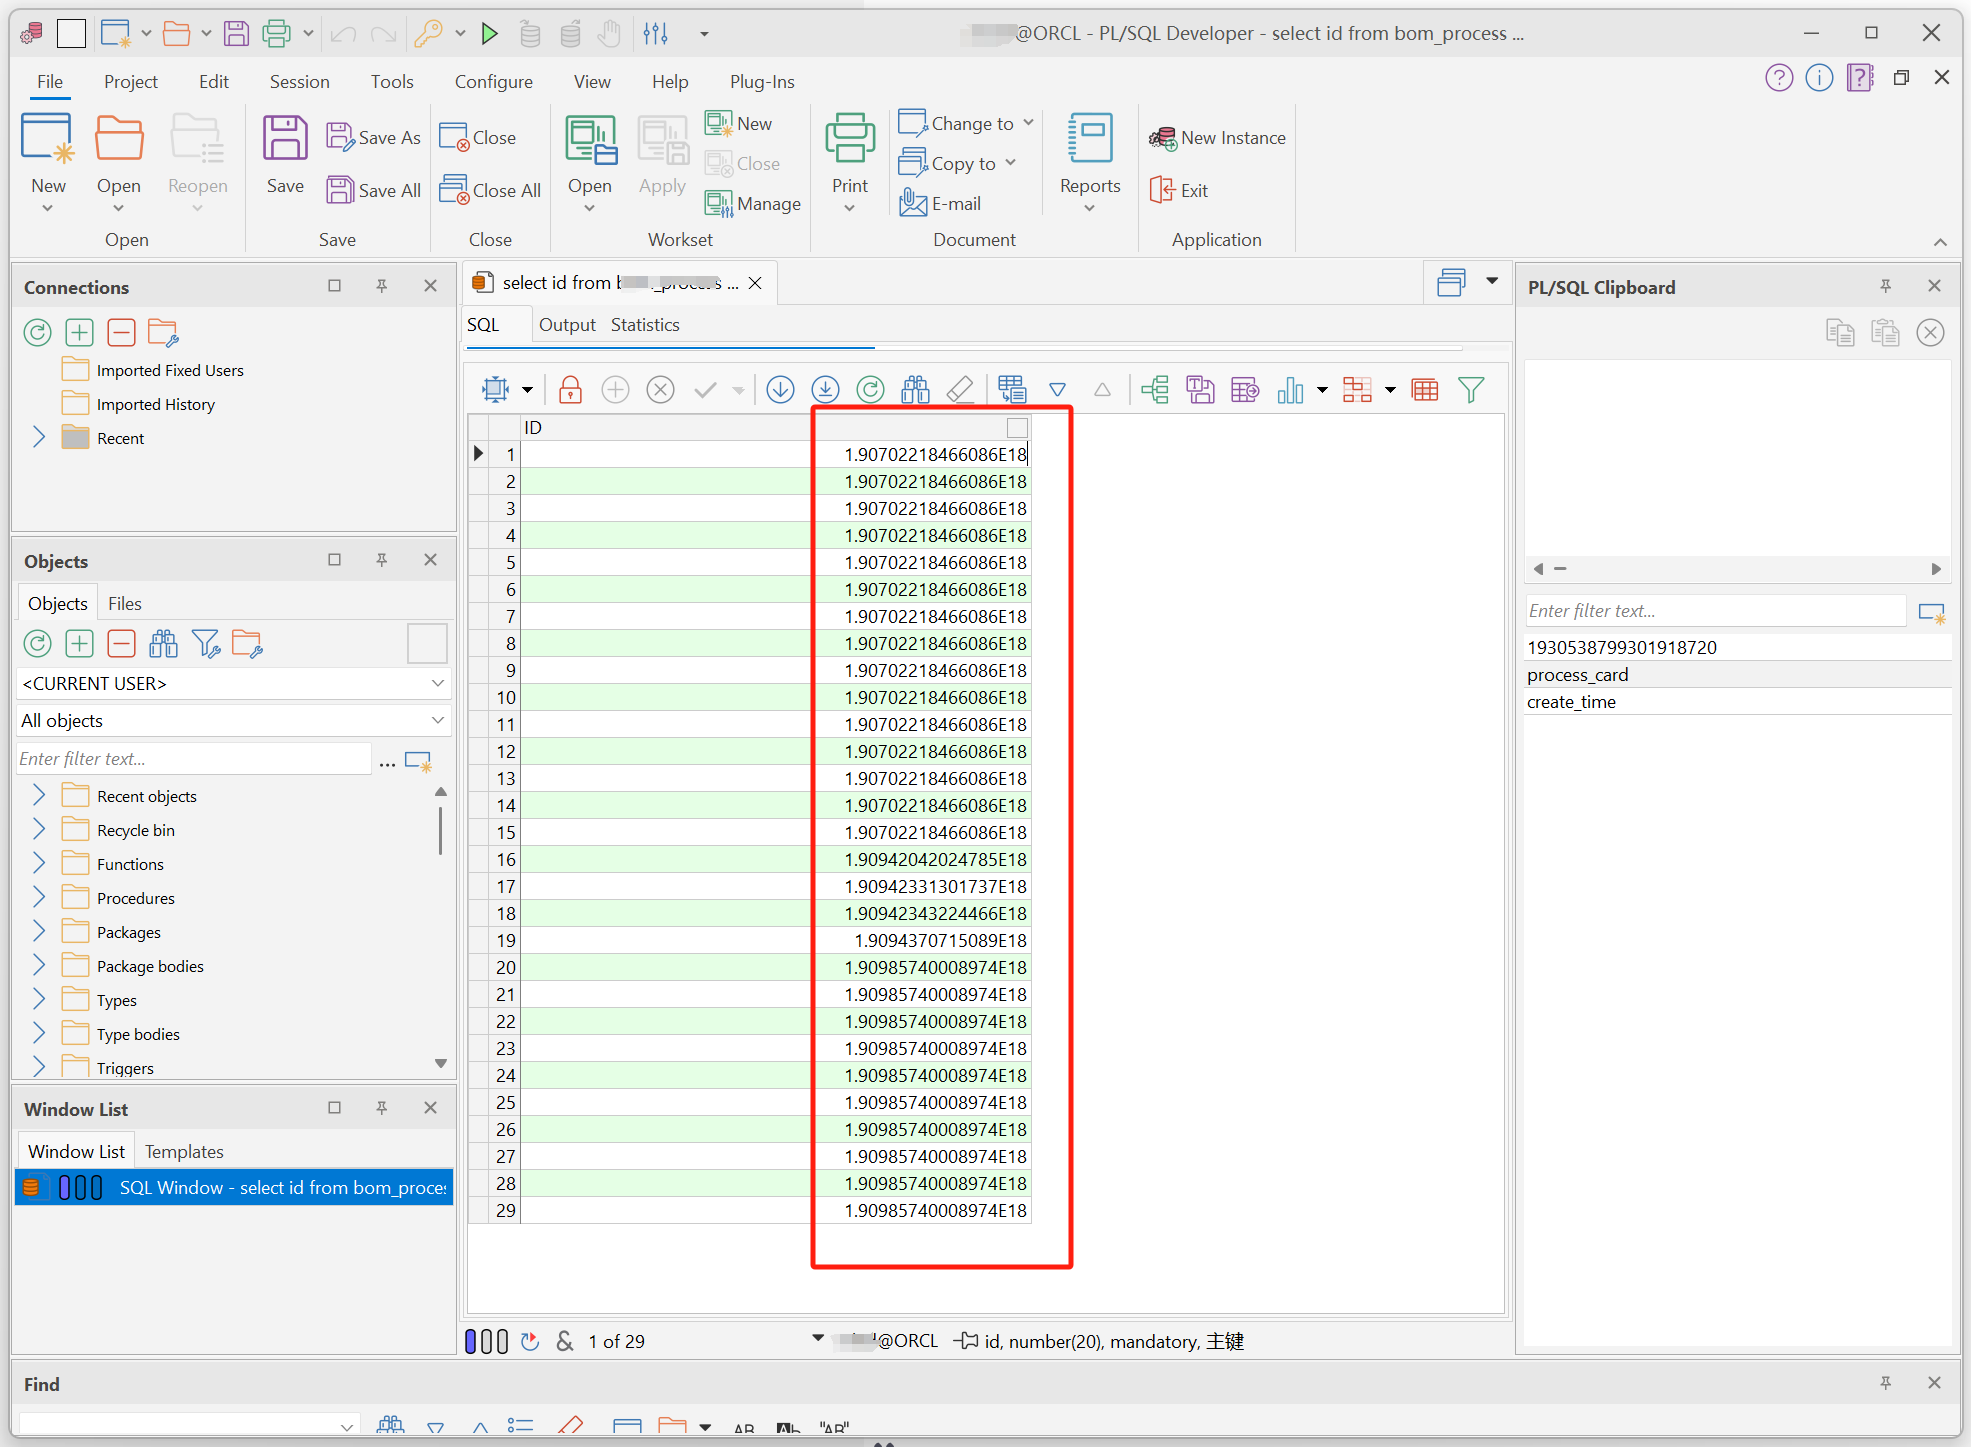The width and height of the screenshot is (1971, 1447).
Task: Pin the PL/SQL Clipboard panel
Action: tap(1885, 287)
